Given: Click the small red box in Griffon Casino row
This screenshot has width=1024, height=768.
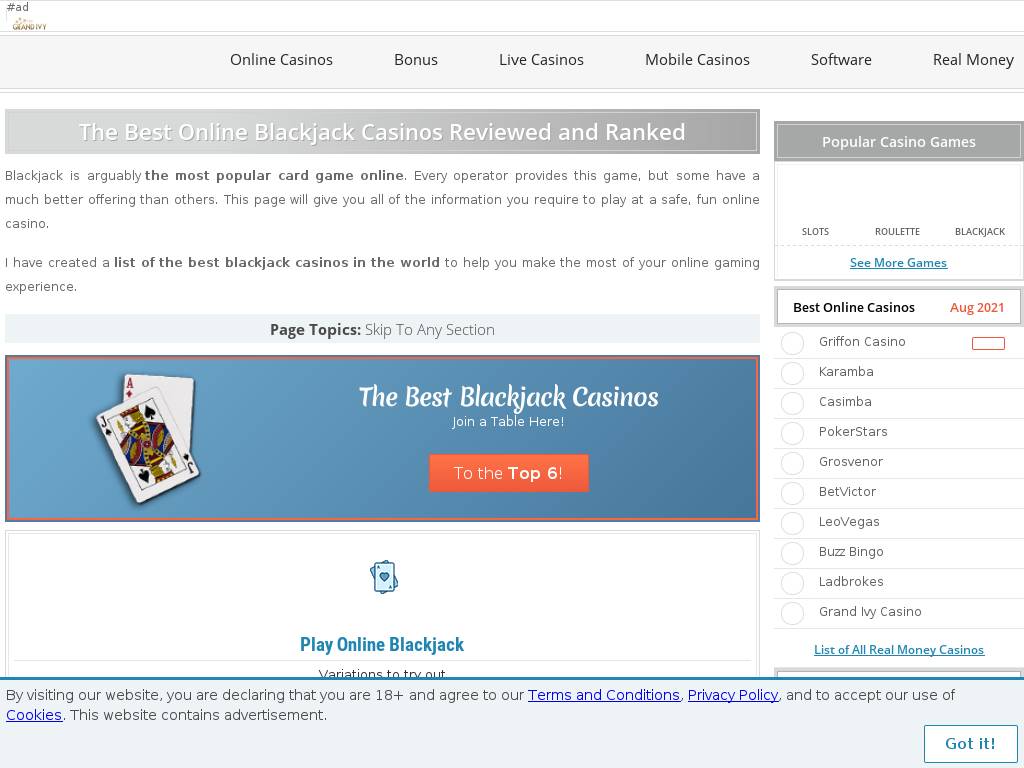Looking at the screenshot, I should [988, 343].
